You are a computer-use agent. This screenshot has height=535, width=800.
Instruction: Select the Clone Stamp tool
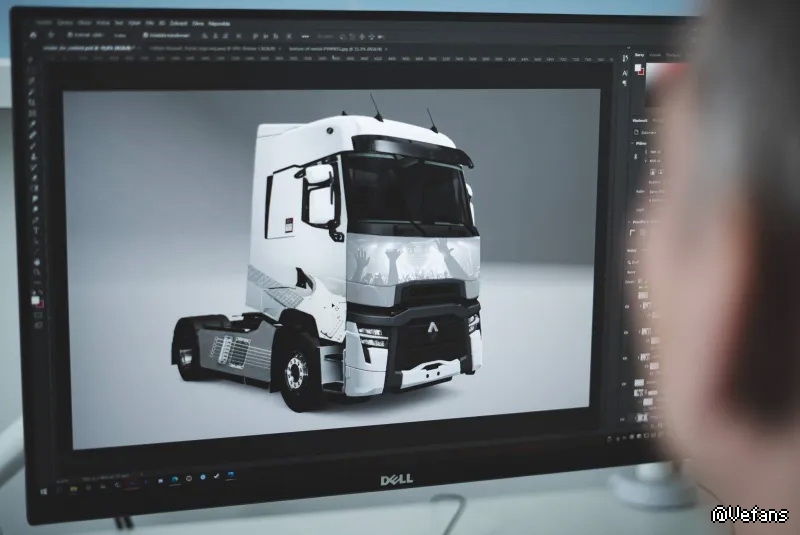point(34,157)
